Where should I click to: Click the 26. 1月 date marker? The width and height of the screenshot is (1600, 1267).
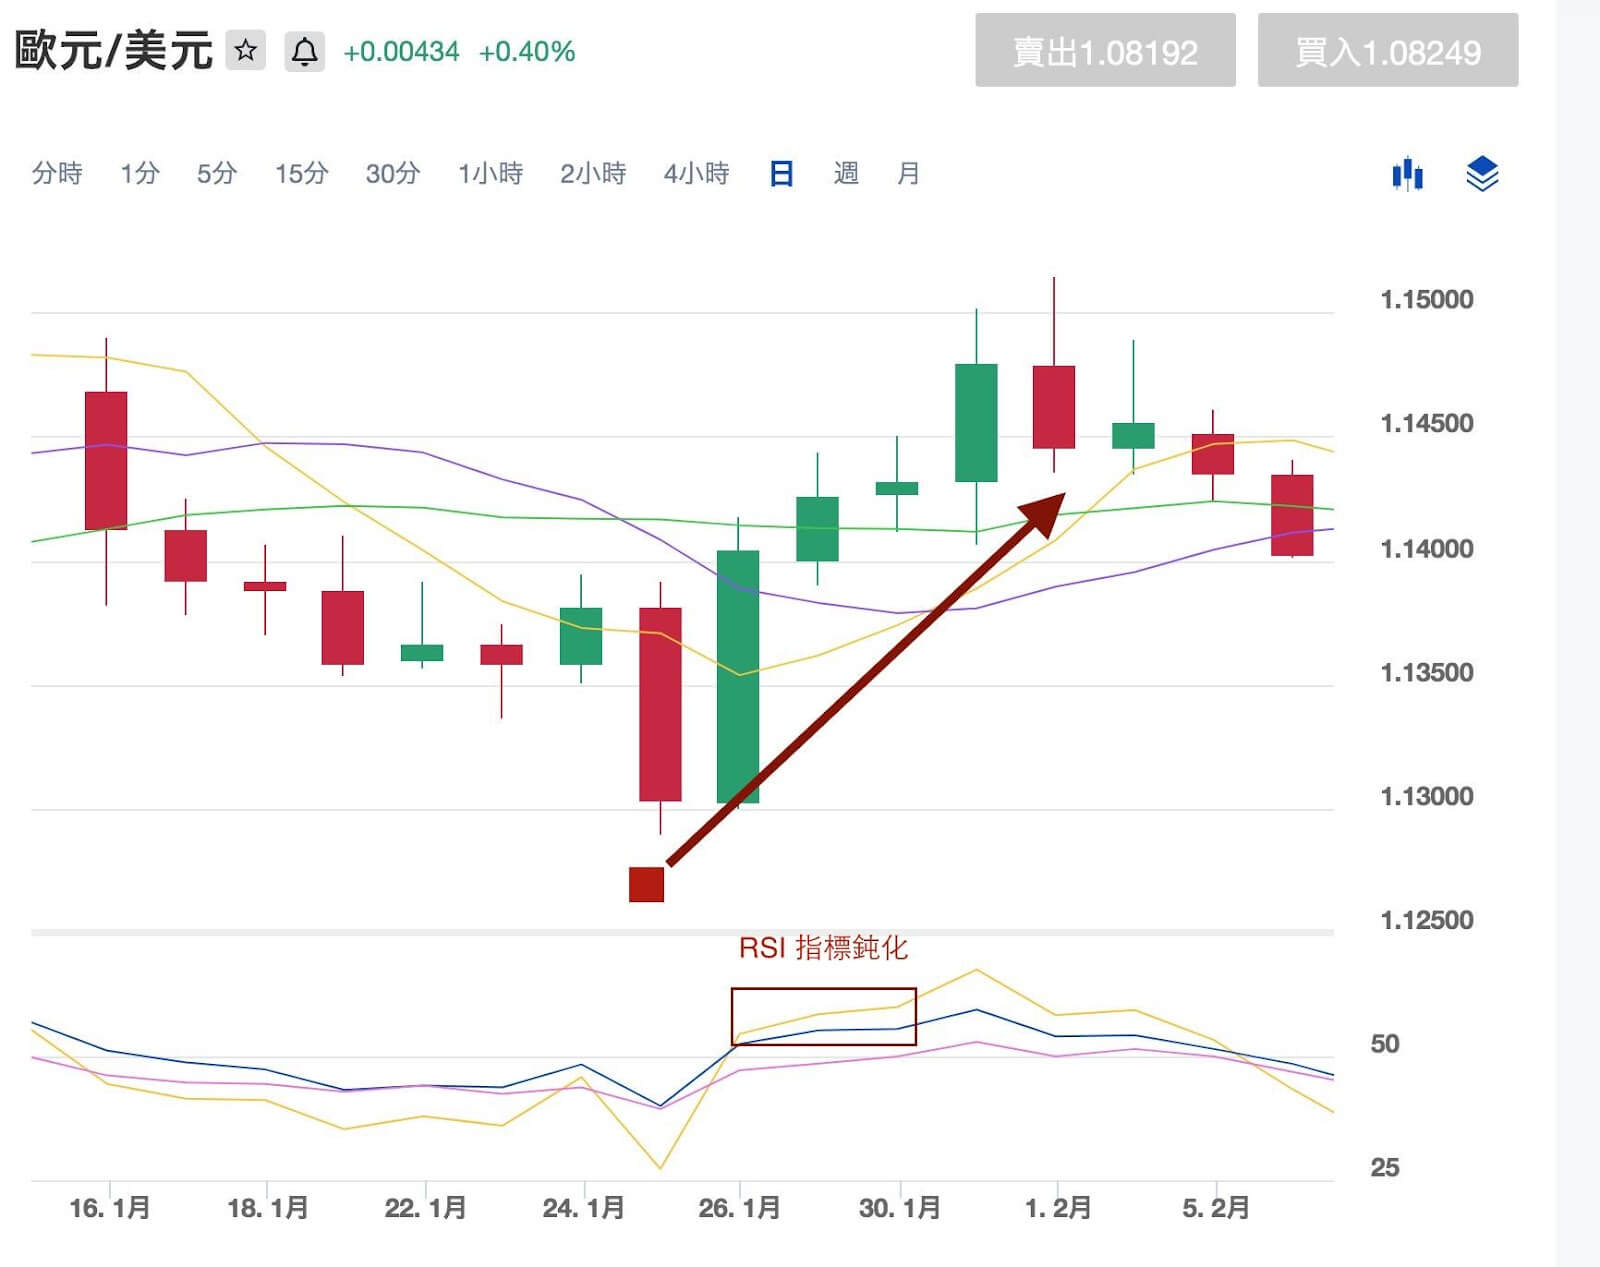[x=739, y=1208]
